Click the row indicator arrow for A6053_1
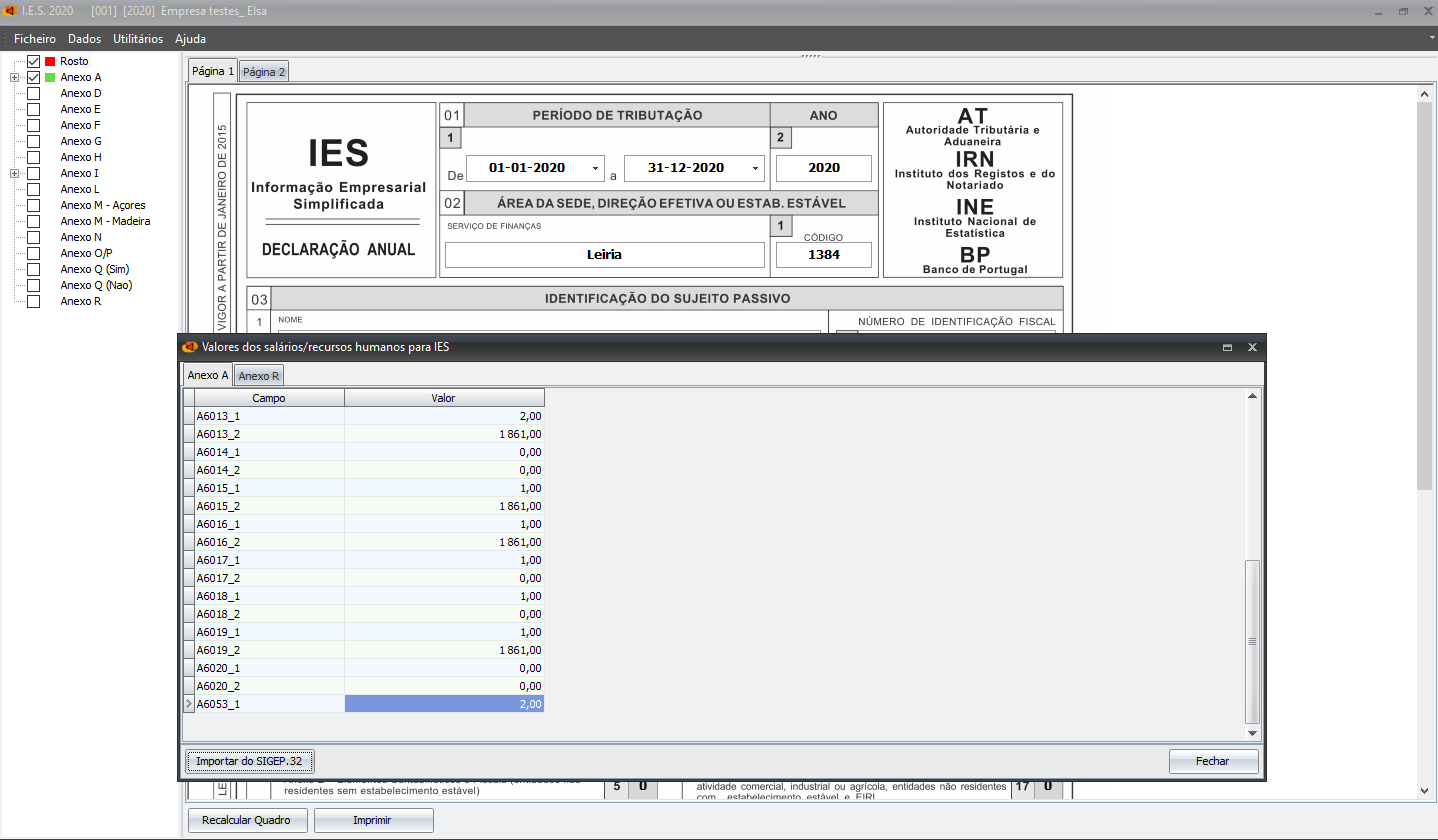1438x840 pixels. [x=189, y=705]
